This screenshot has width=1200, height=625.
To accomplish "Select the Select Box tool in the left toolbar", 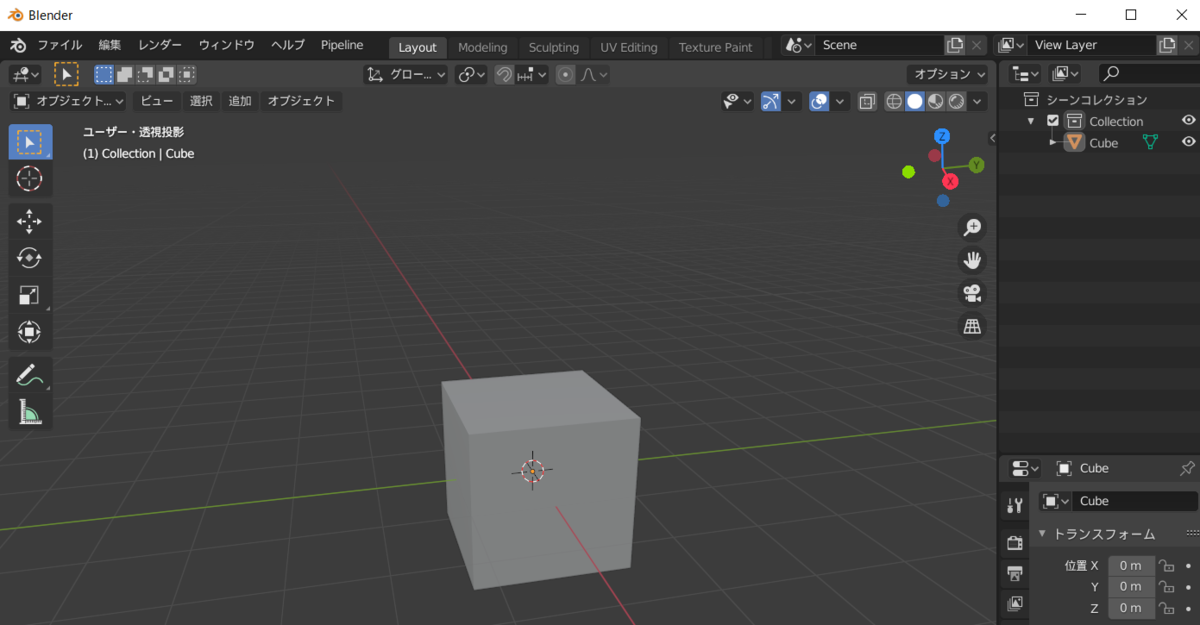I will 30,142.
